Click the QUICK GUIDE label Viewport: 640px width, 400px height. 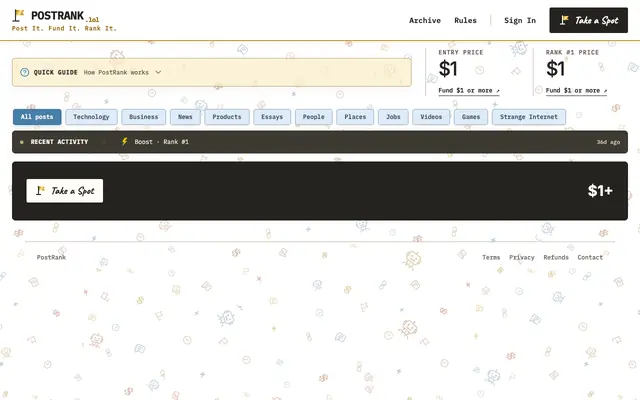click(56, 72)
